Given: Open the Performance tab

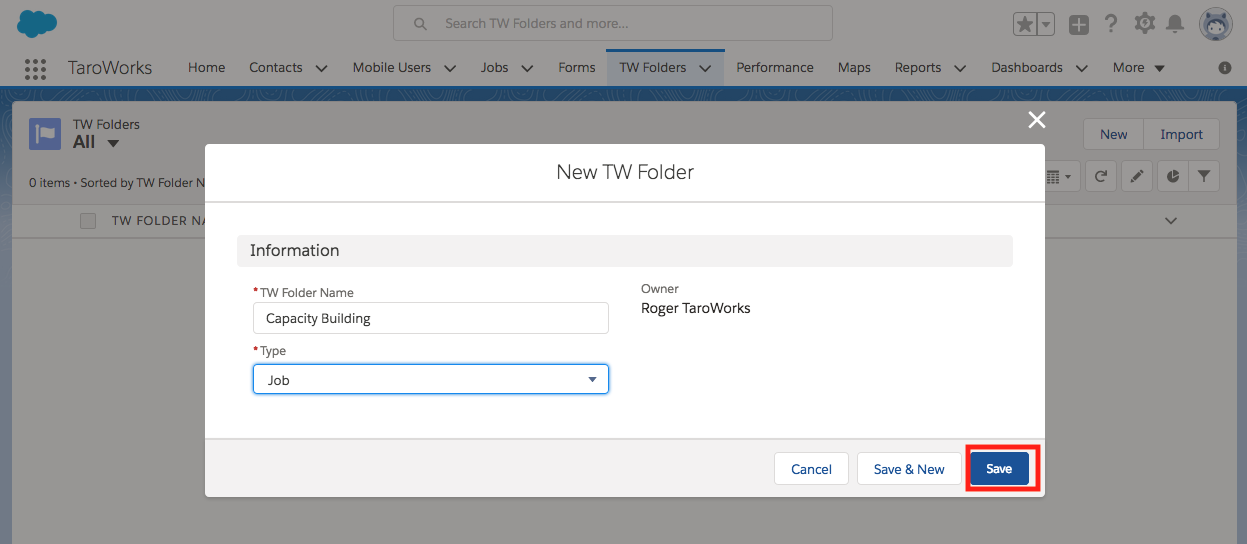Looking at the screenshot, I should click(775, 68).
